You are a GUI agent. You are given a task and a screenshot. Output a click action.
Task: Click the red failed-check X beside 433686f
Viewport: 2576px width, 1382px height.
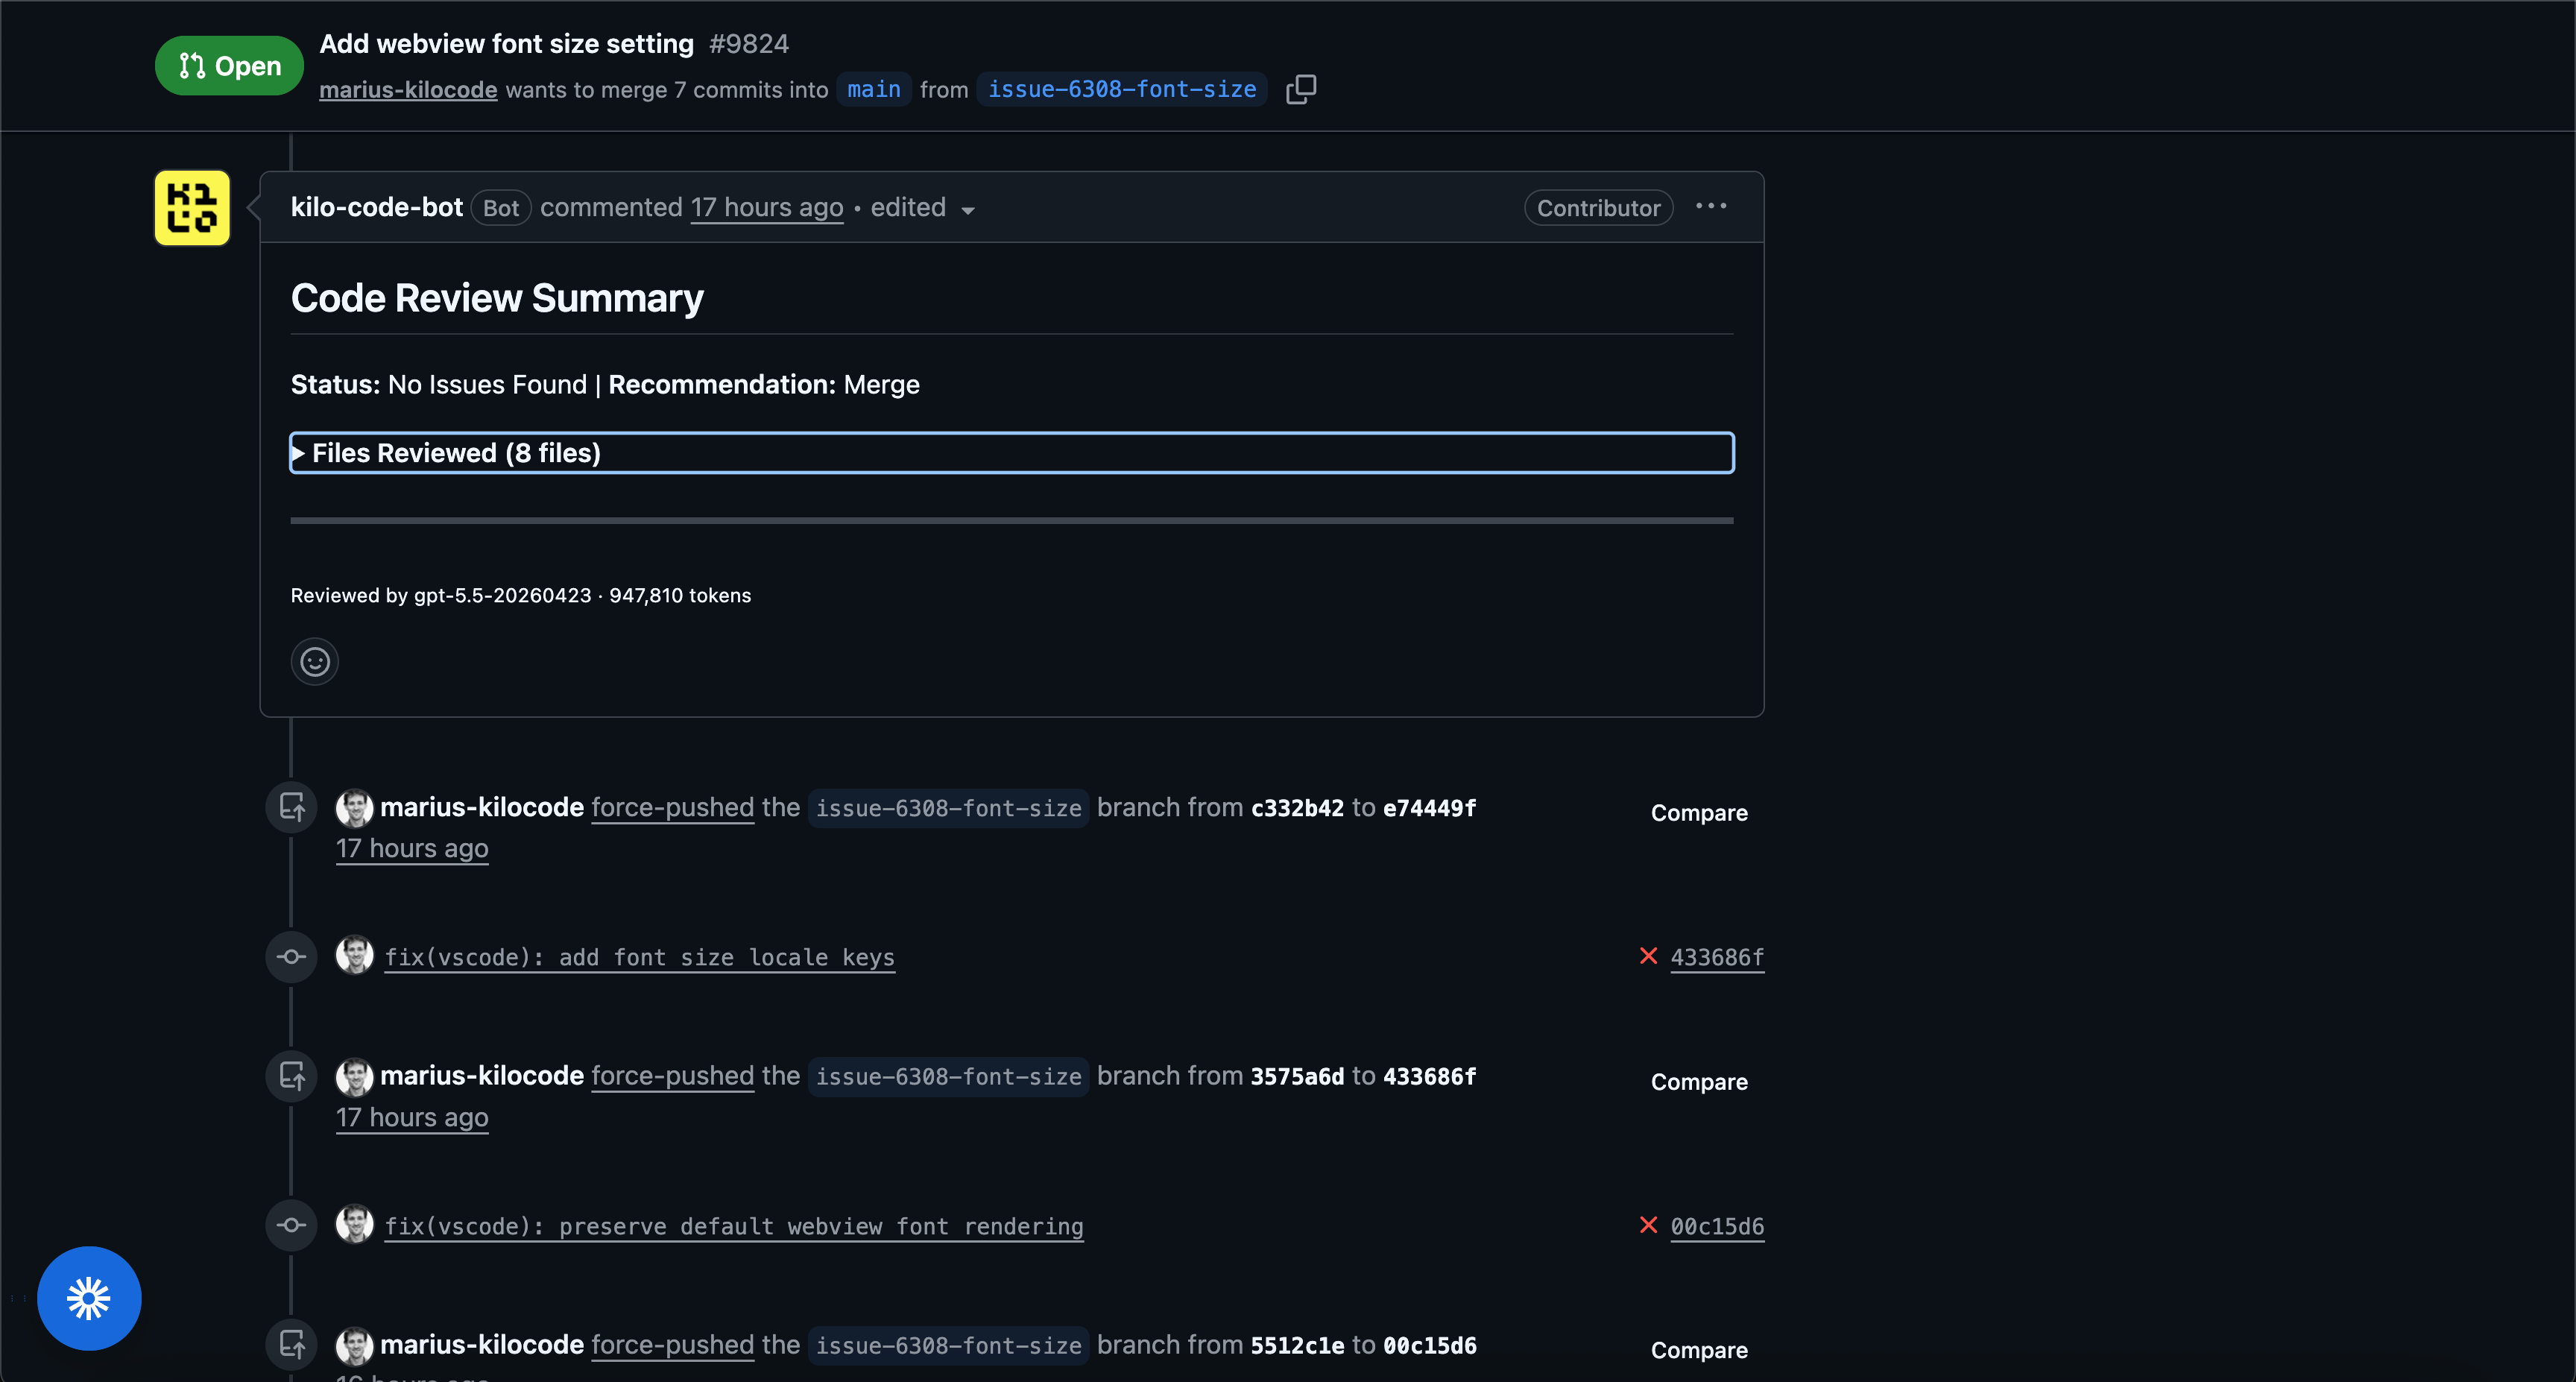pyautogui.click(x=1649, y=956)
